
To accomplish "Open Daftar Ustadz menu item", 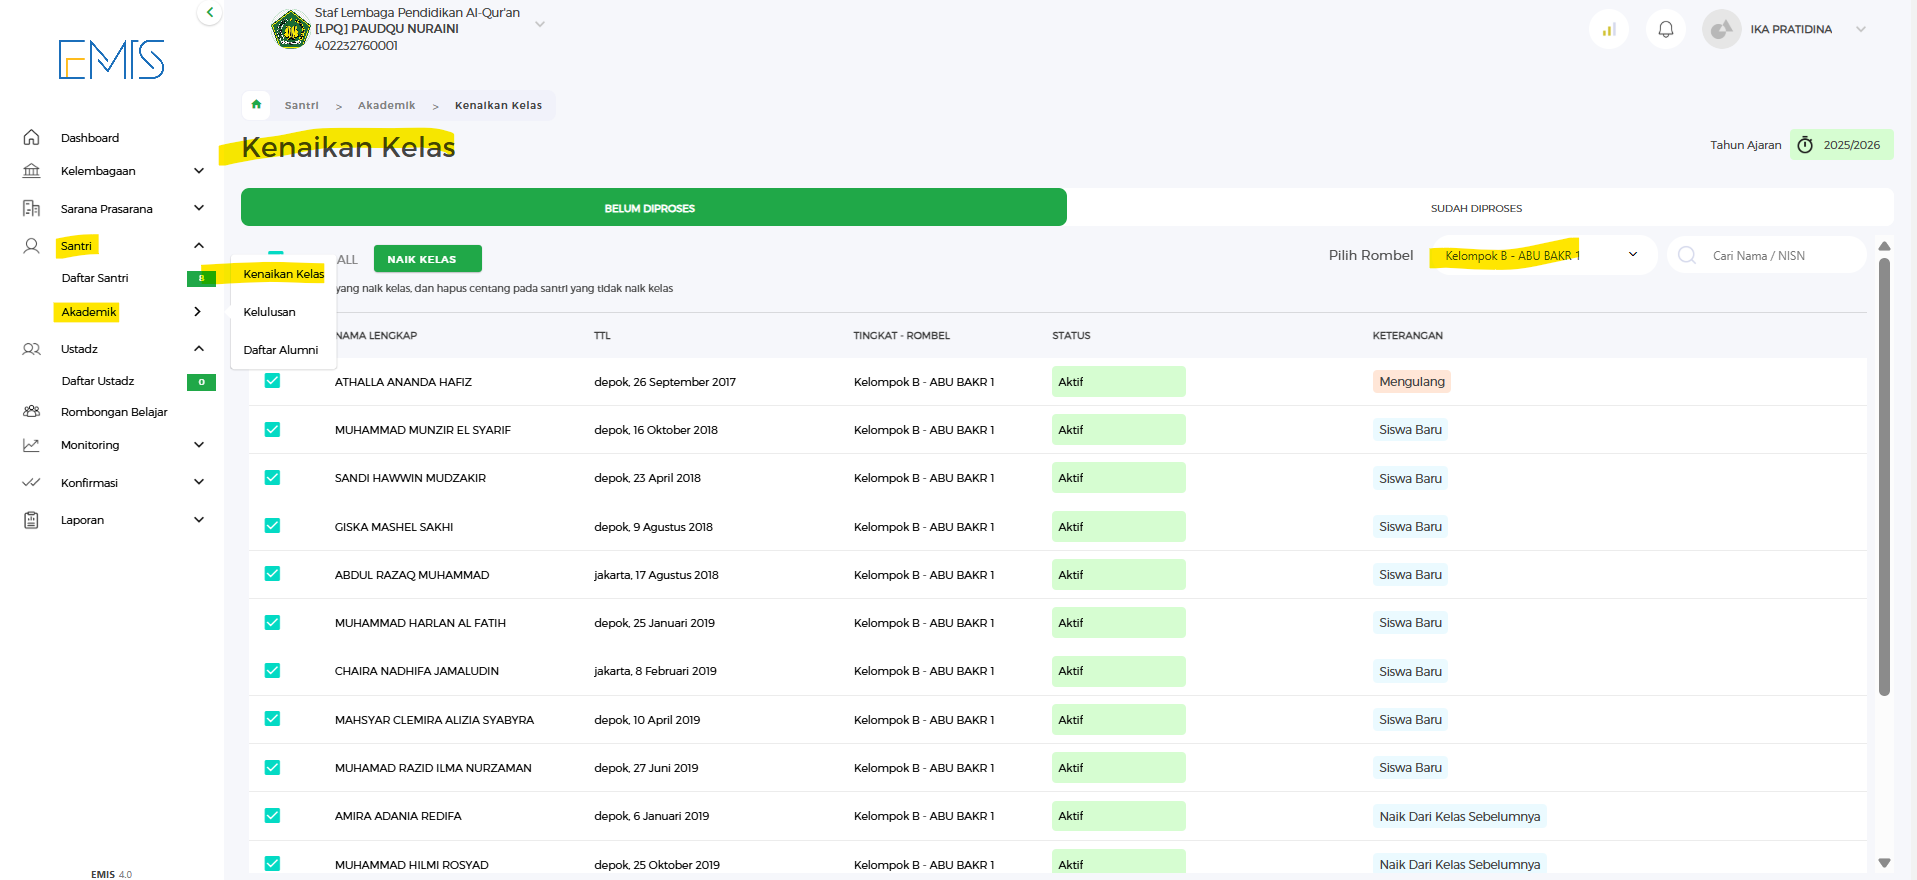I will click(x=98, y=381).
